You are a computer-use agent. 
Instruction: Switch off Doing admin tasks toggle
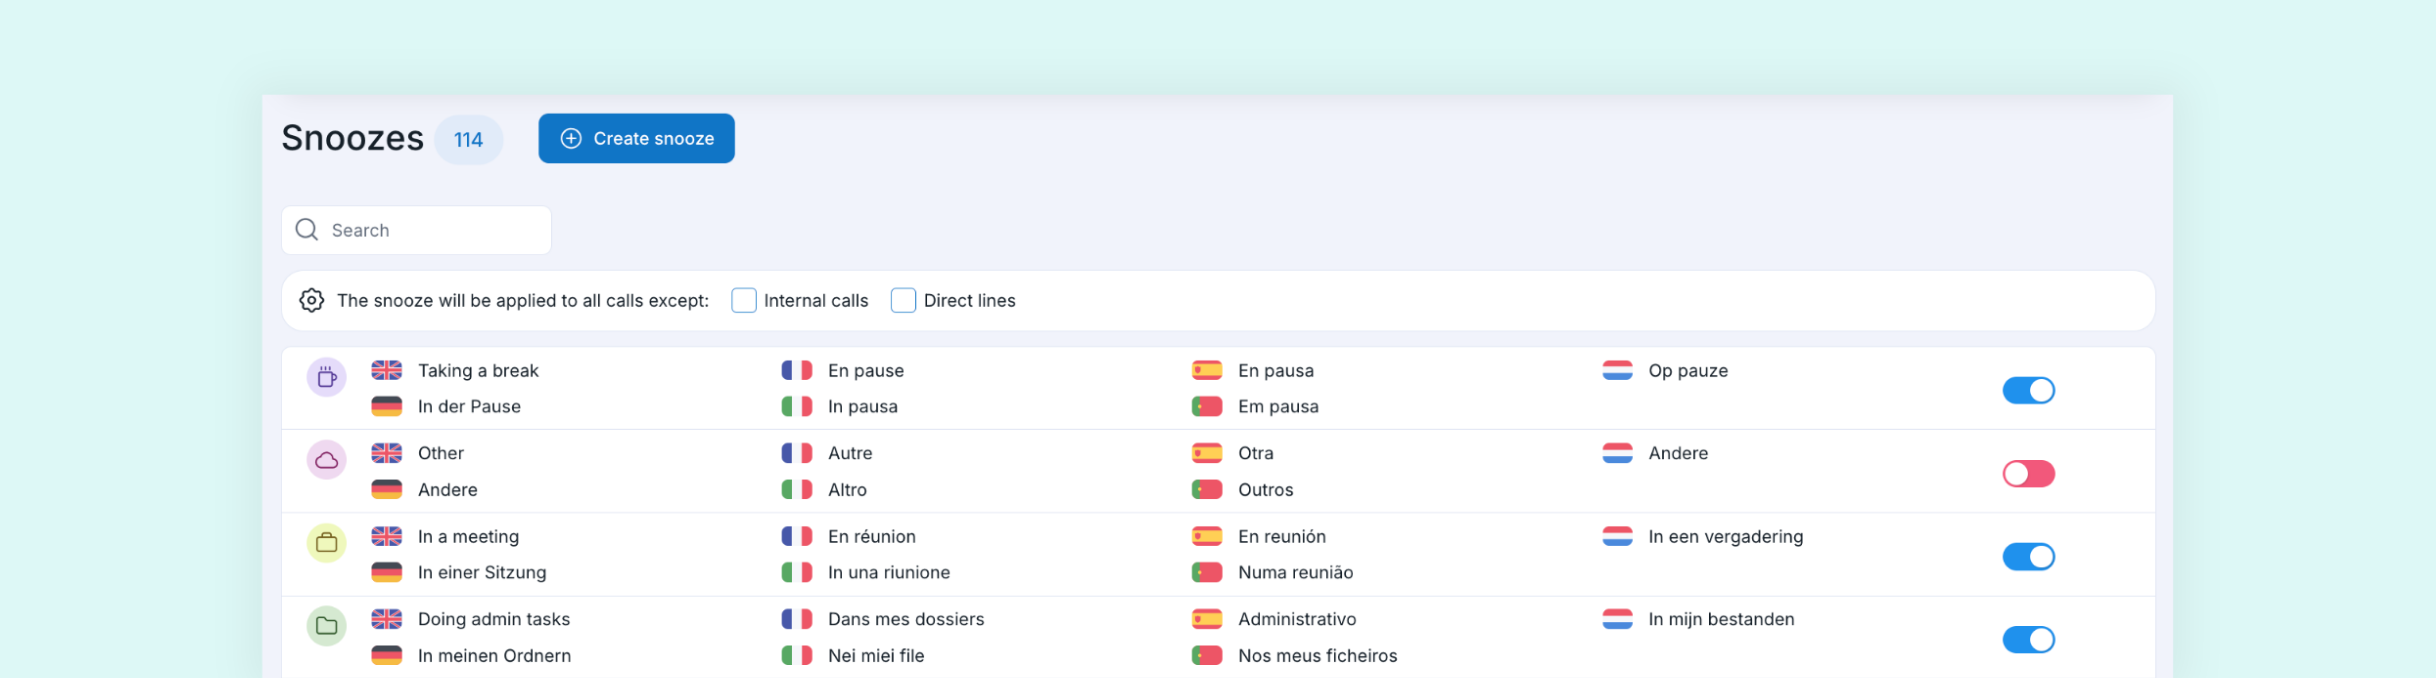[x=2028, y=639]
